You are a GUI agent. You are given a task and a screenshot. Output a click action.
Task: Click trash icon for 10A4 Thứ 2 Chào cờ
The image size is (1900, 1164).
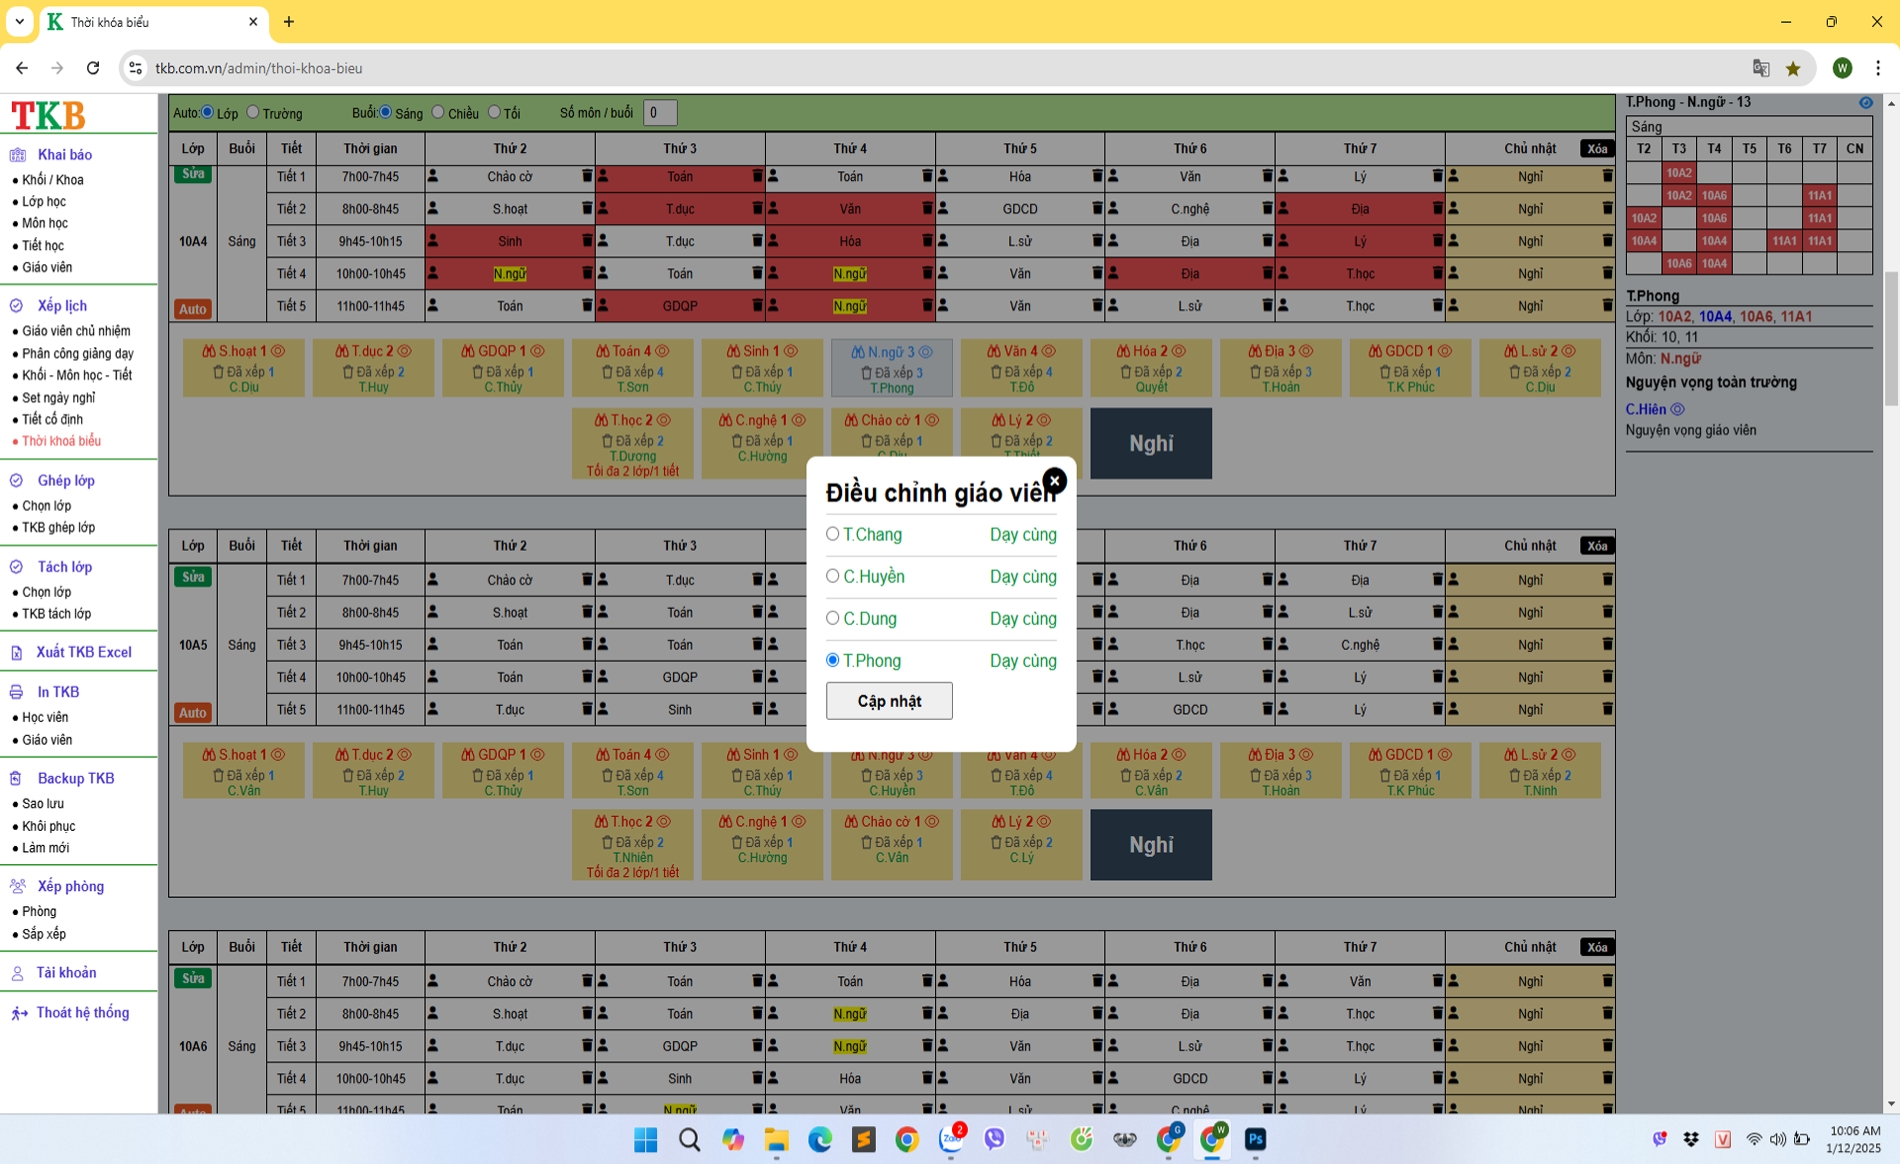[587, 177]
